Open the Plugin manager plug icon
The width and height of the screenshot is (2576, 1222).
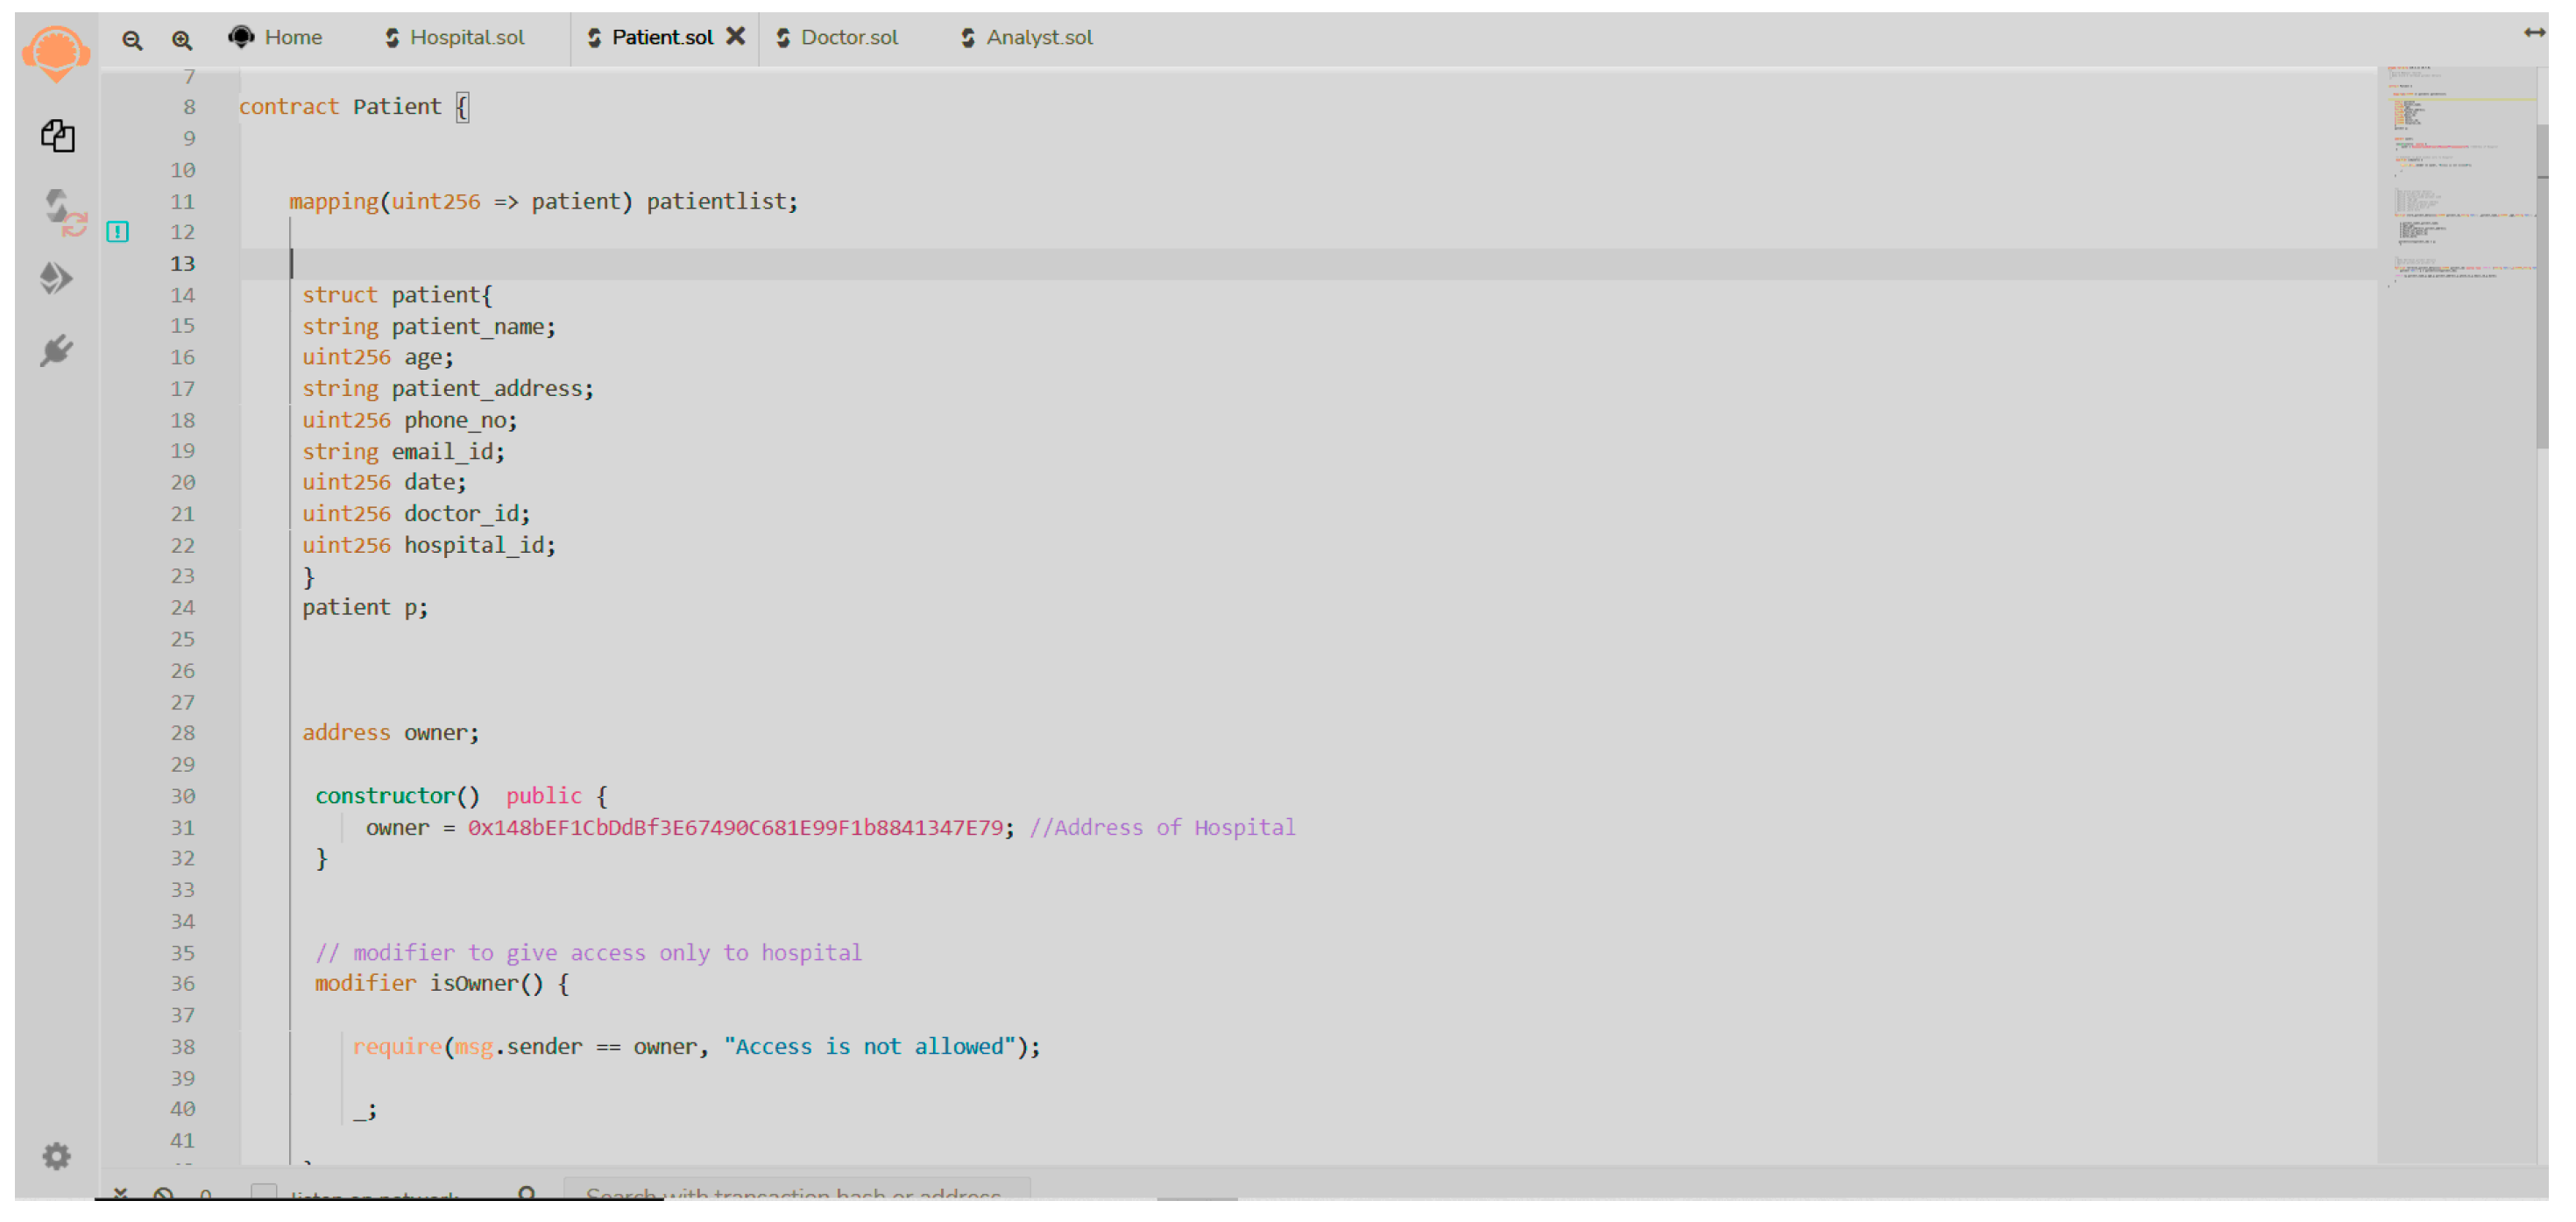[x=57, y=350]
